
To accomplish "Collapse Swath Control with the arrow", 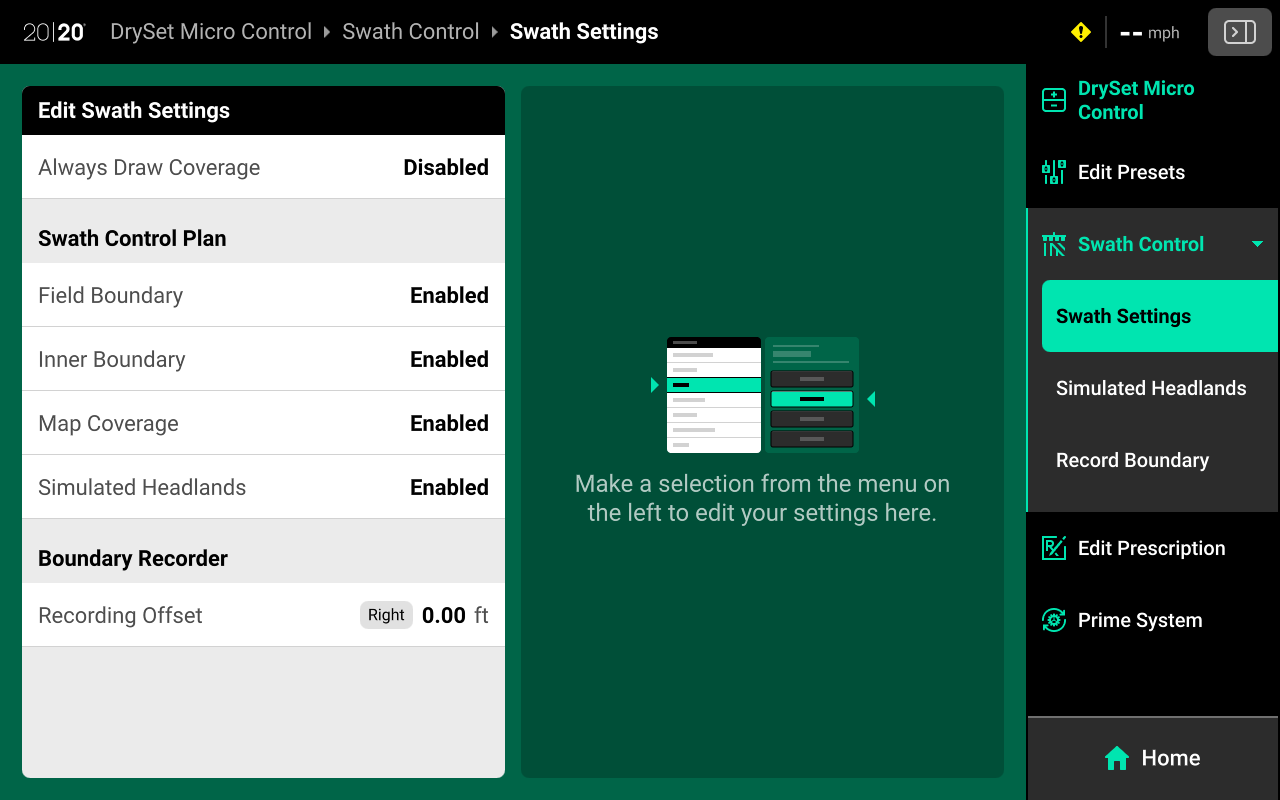I will click(1257, 244).
